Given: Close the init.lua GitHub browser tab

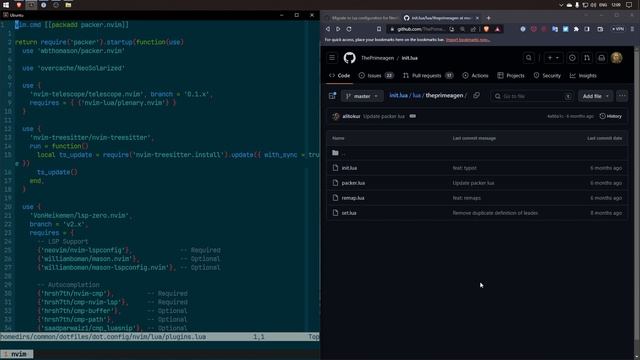Looking at the screenshot, I should [477, 18].
